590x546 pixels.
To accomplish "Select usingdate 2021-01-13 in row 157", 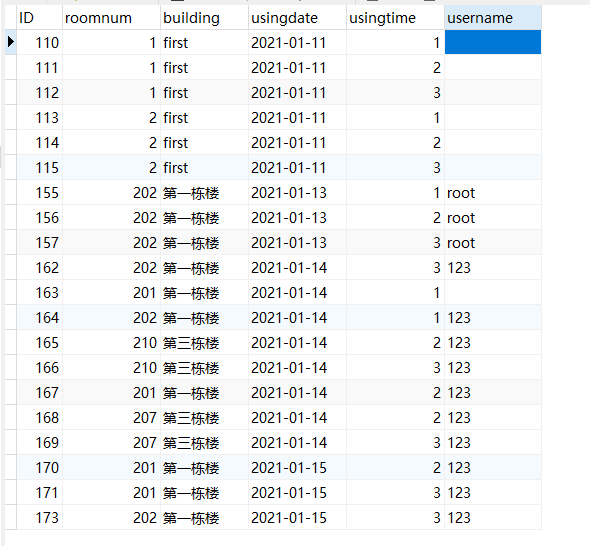I will [297, 243].
